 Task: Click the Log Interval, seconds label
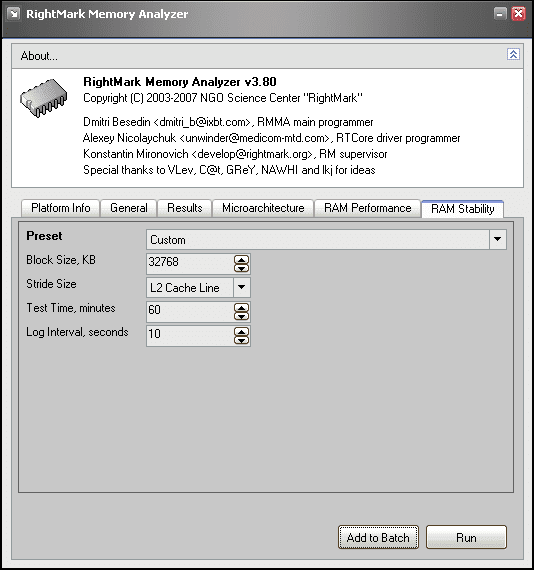77,332
